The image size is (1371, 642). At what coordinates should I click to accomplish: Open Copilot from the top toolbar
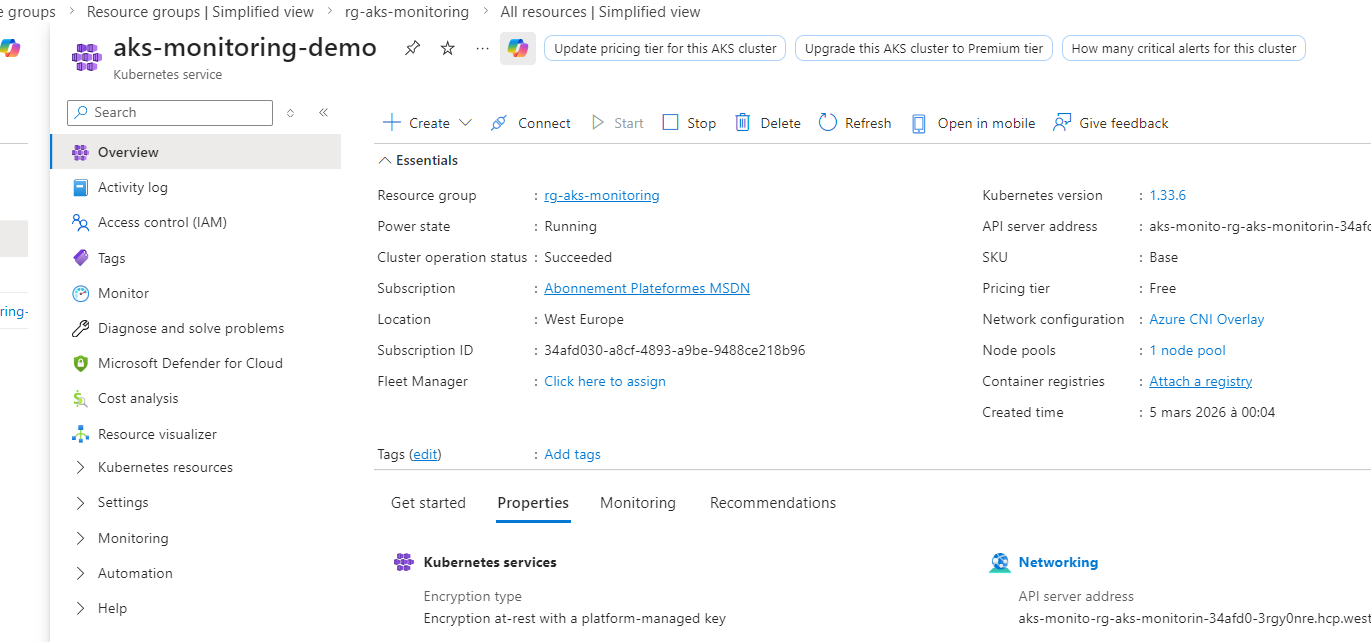pos(517,47)
